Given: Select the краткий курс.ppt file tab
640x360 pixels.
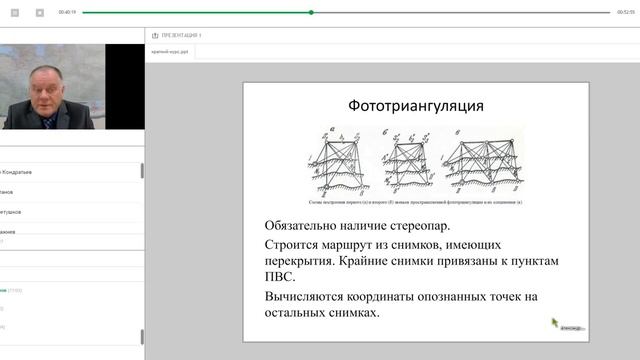Looking at the screenshot, I should coord(170,52).
